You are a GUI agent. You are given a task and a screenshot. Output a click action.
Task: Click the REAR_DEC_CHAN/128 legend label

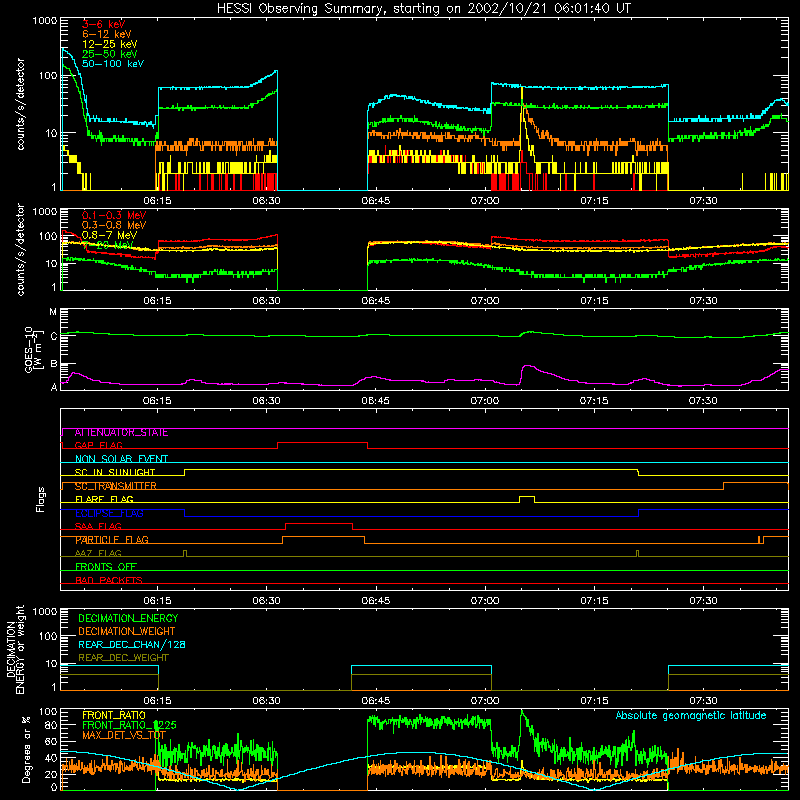click(132, 645)
